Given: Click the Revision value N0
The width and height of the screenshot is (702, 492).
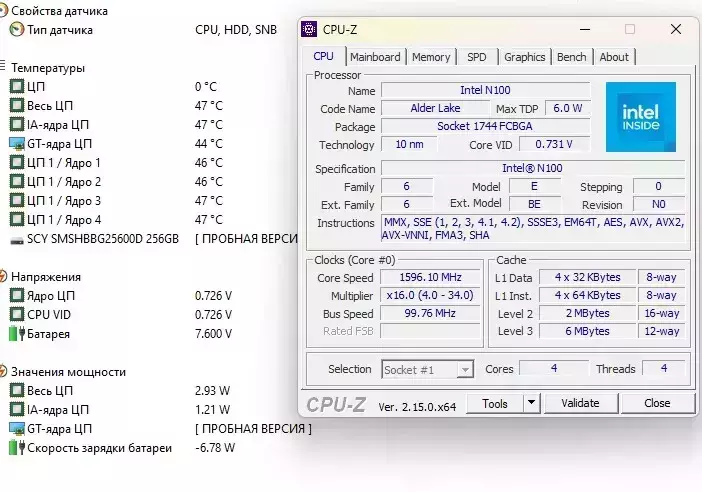Looking at the screenshot, I should click(x=659, y=204).
